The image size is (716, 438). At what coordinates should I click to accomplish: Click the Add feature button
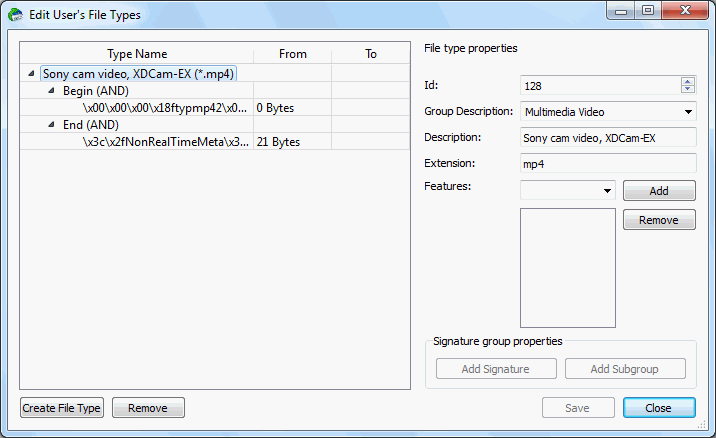[659, 191]
